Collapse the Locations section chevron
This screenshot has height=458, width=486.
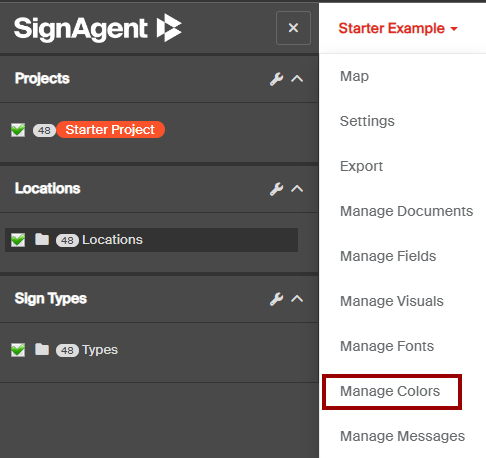(297, 189)
